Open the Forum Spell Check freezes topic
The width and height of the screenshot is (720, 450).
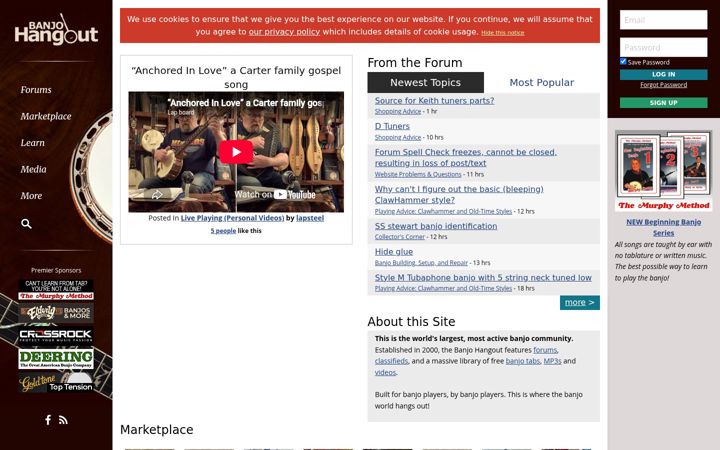(x=466, y=158)
